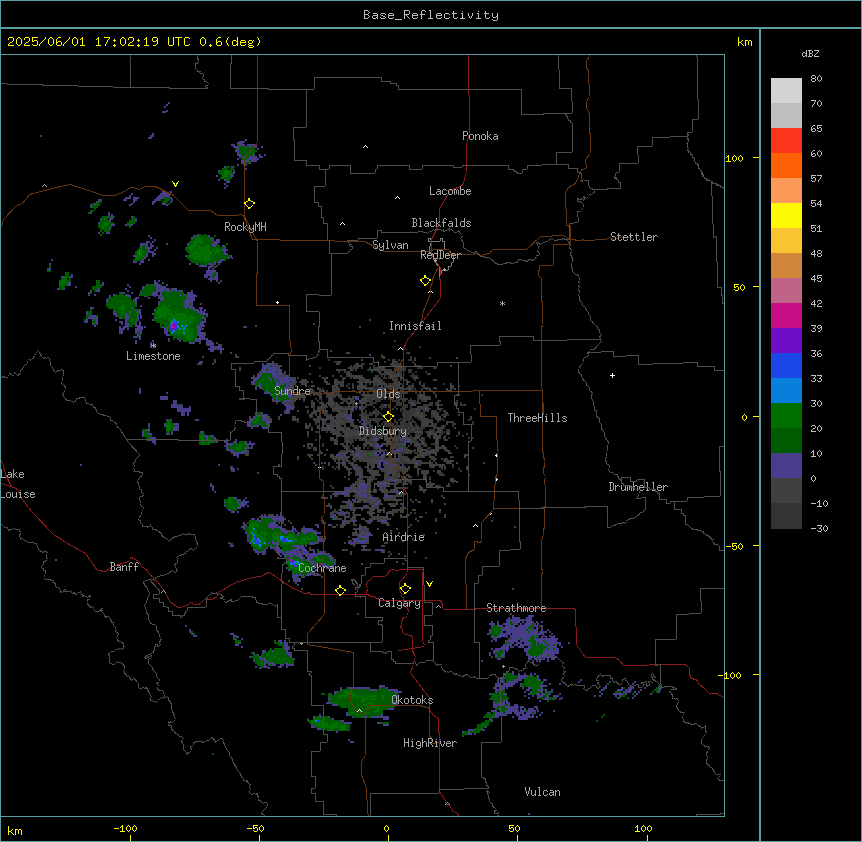Click the Sylvan label
Screen dimensions: 862x842
pos(390,245)
